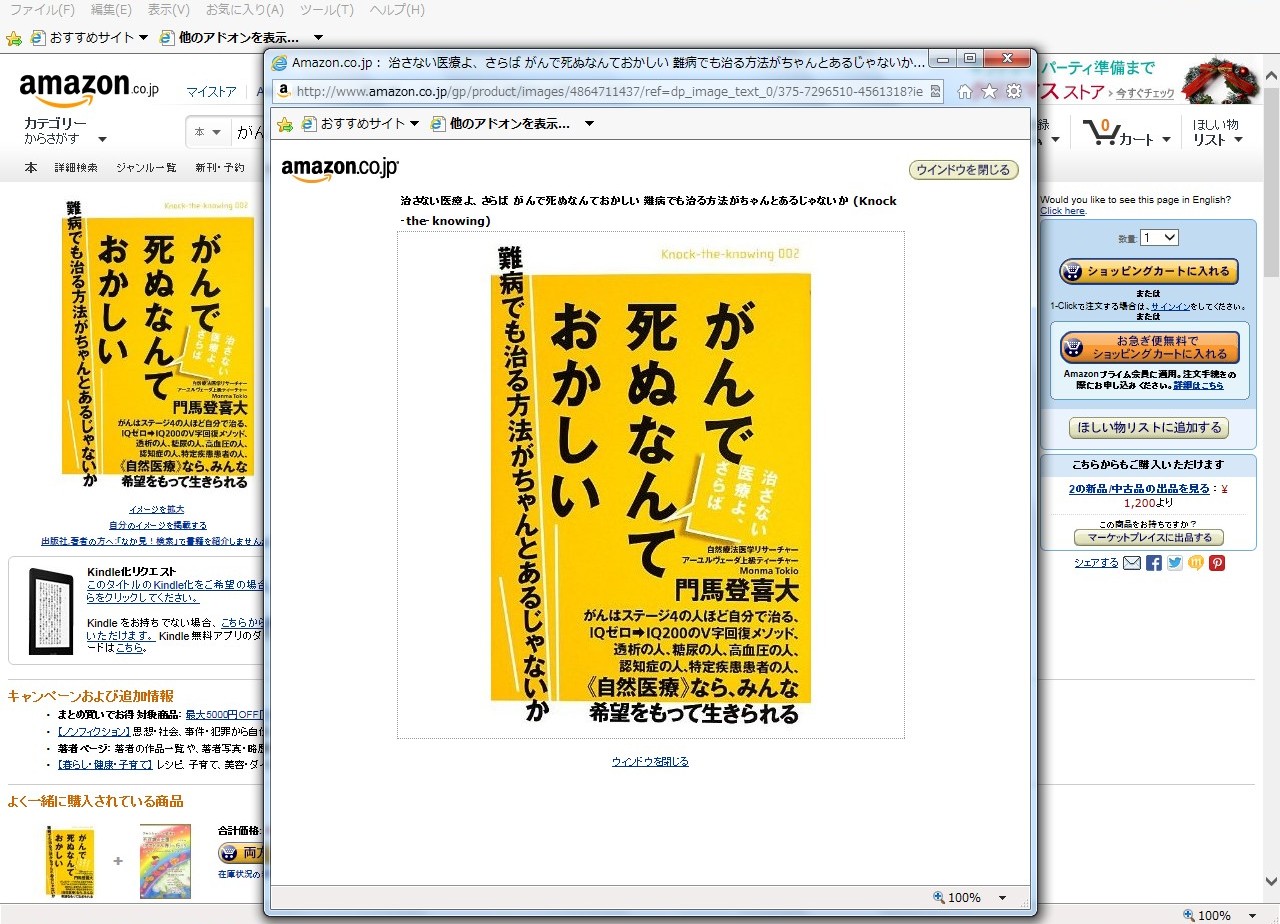
Task: Click the サインイン link
Action: tap(1170, 306)
